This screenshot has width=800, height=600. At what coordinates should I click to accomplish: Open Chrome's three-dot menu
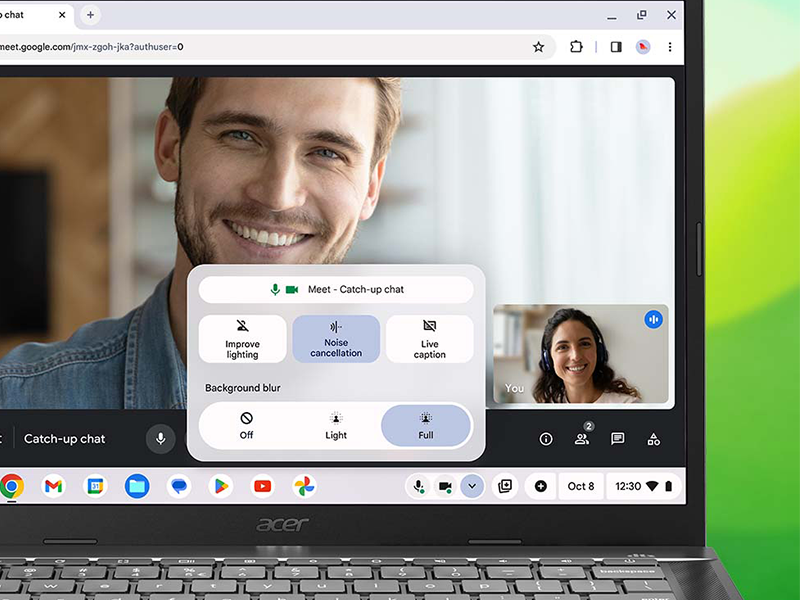[x=668, y=47]
